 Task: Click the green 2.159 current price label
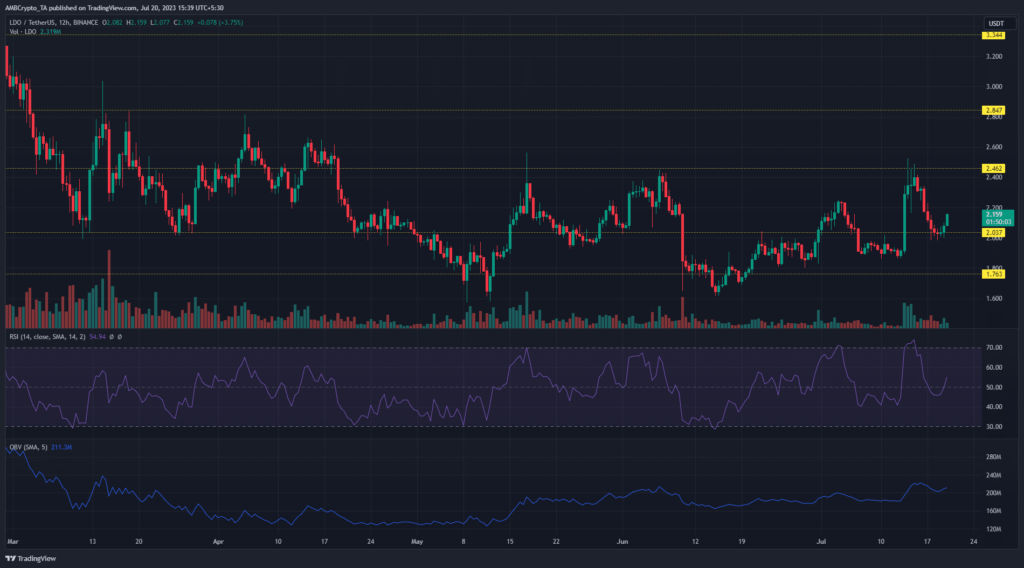(x=995, y=213)
